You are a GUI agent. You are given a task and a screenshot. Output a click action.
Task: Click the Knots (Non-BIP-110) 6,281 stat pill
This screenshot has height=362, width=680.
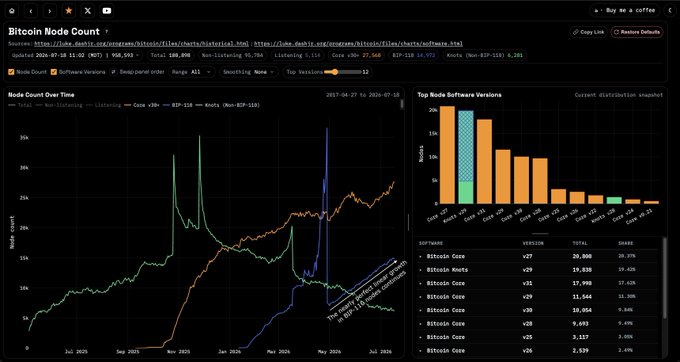pos(485,55)
